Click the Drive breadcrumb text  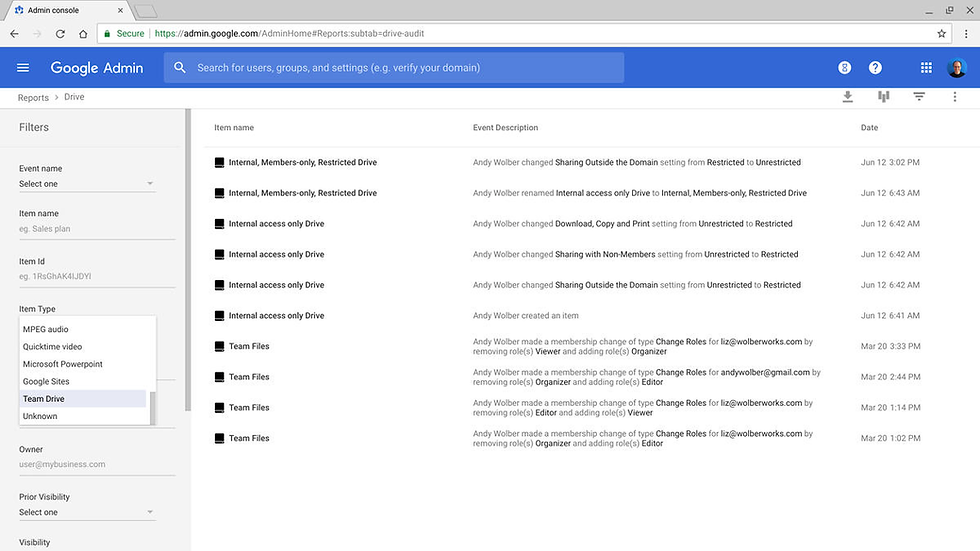point(74,97)
